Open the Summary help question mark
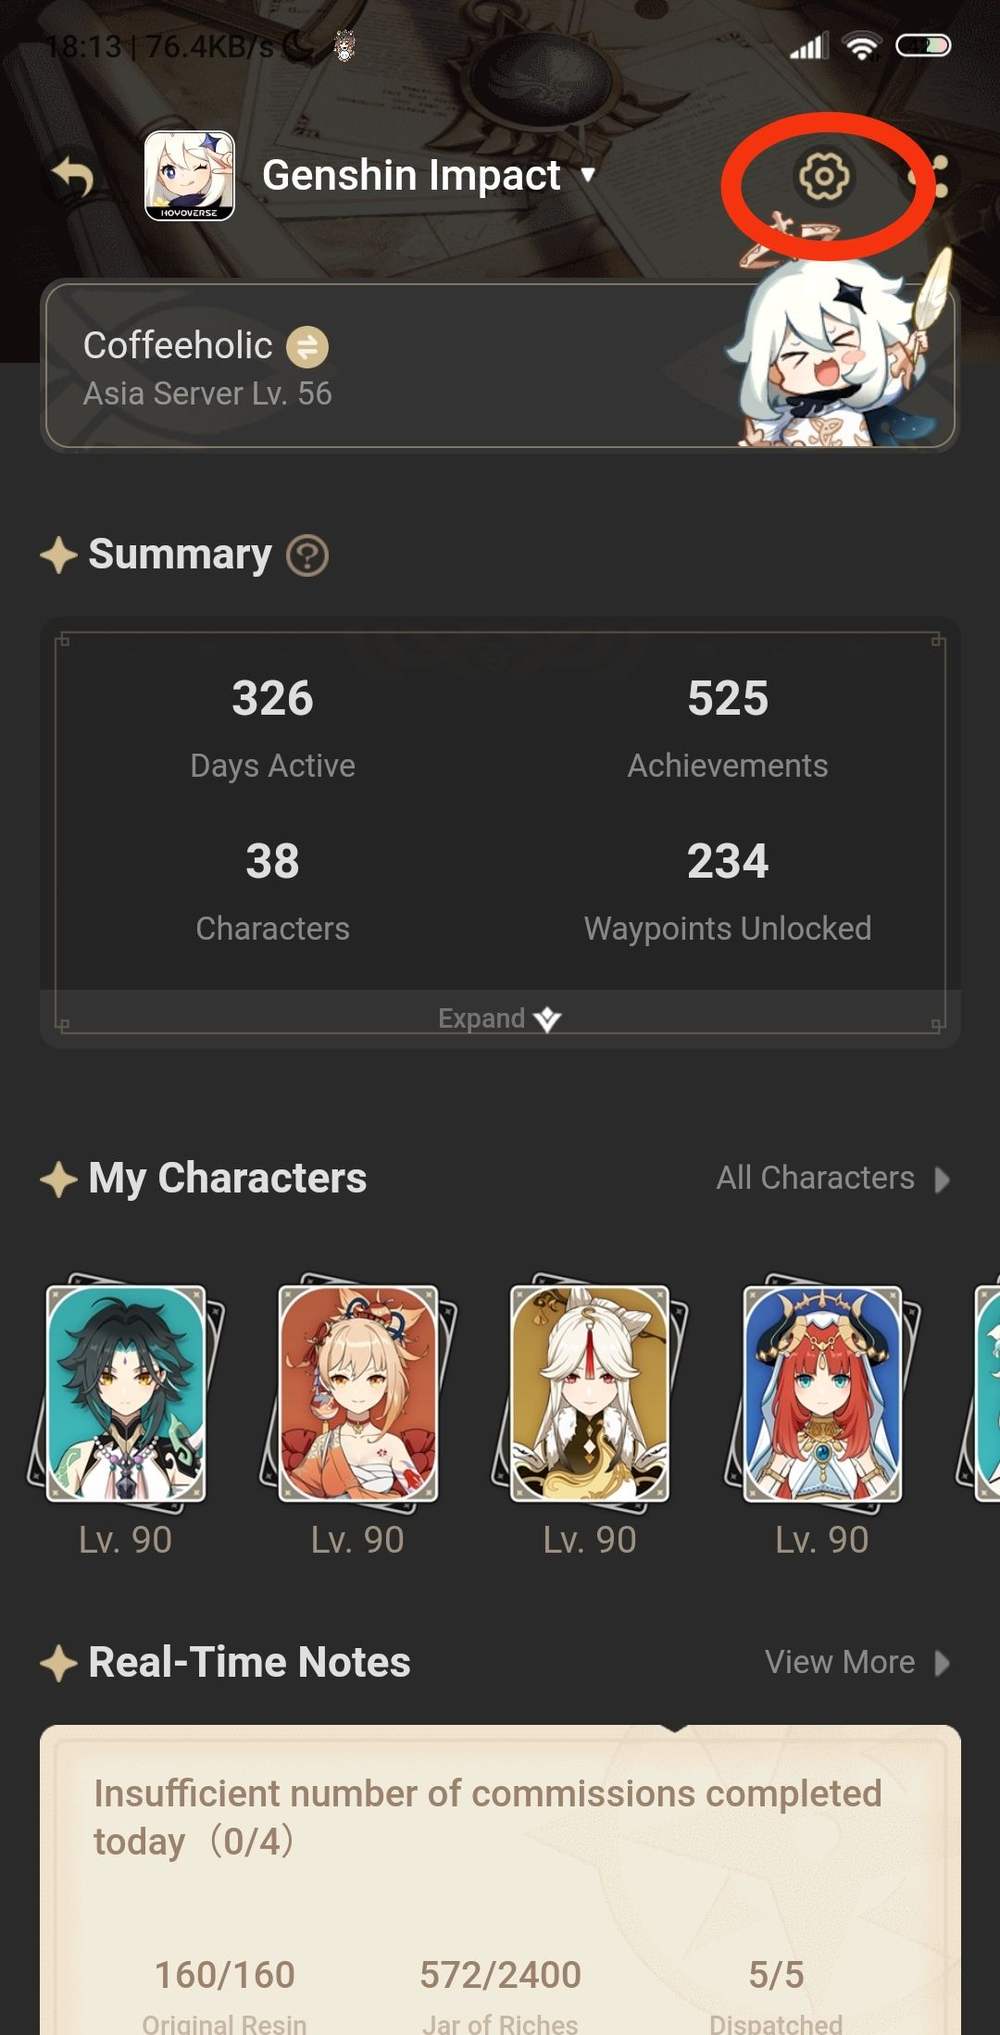1000x2035 pixels. click(307, 555)
